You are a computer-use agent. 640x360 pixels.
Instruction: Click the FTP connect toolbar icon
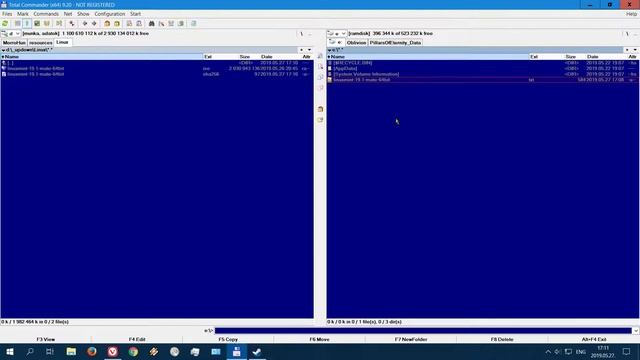[129, 24]
